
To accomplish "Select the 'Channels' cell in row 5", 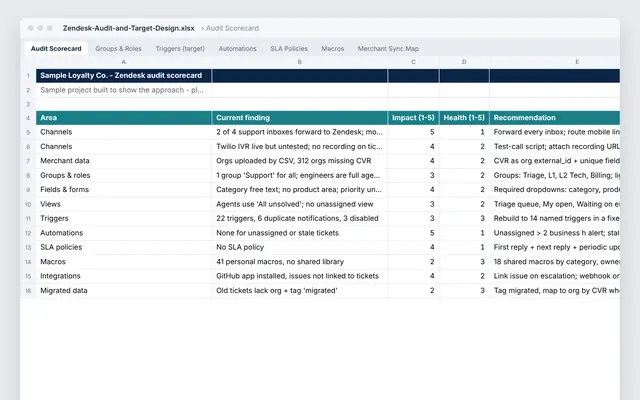I will (124, 132).
